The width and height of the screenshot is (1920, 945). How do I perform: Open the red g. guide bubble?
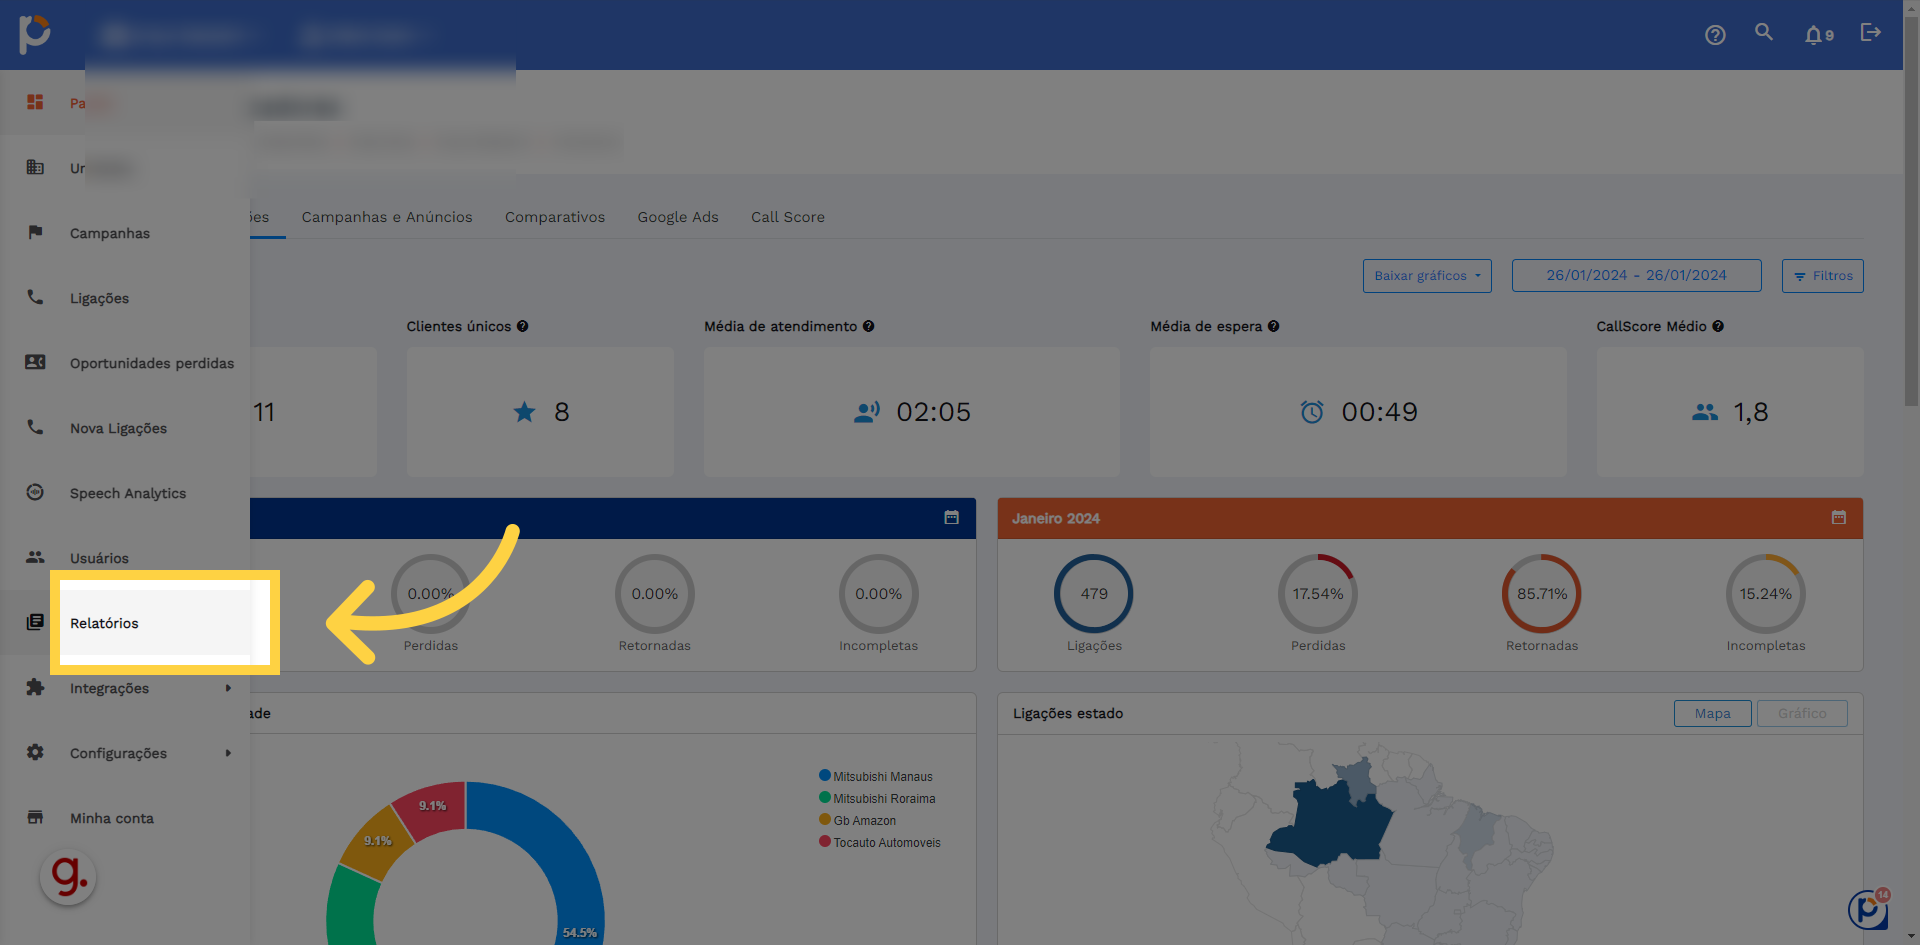pyautogui.click(x=68, y=877)
